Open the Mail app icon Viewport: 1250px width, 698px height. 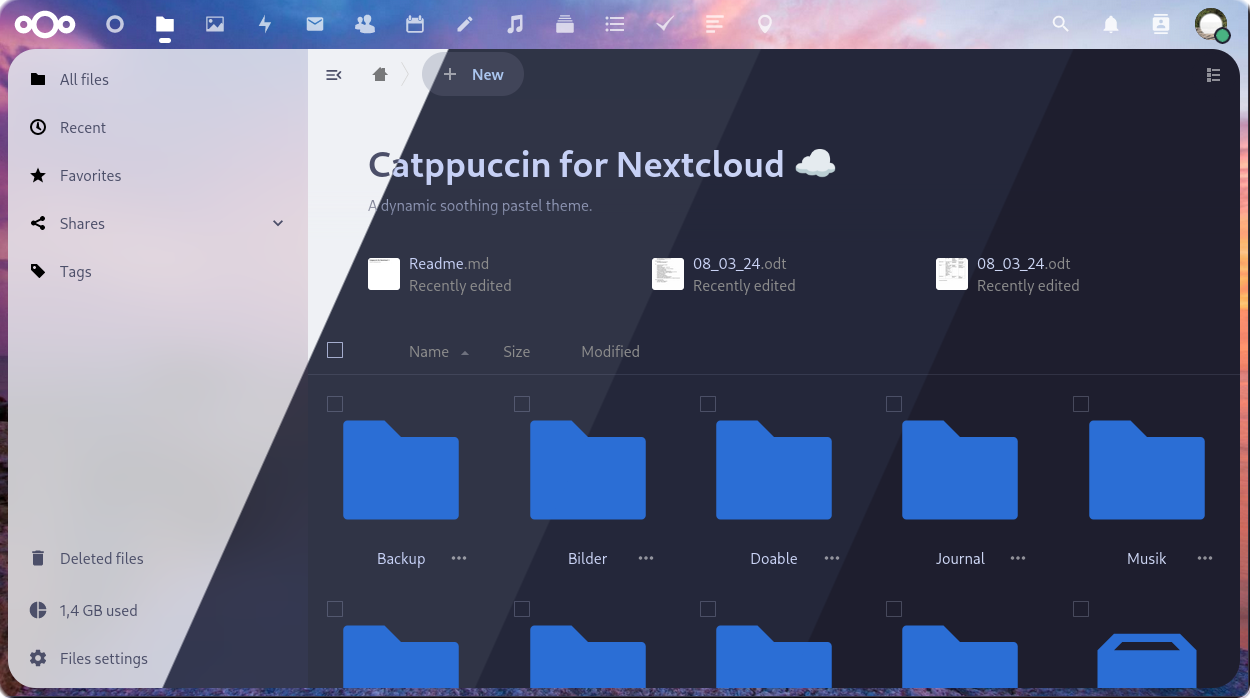(x=315, y=24)
